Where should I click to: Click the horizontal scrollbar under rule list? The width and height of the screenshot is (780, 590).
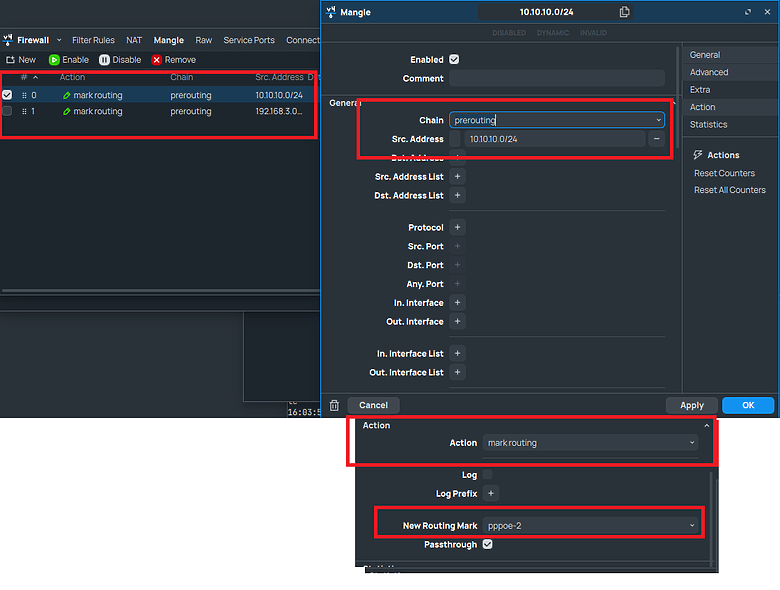point(160,291)
